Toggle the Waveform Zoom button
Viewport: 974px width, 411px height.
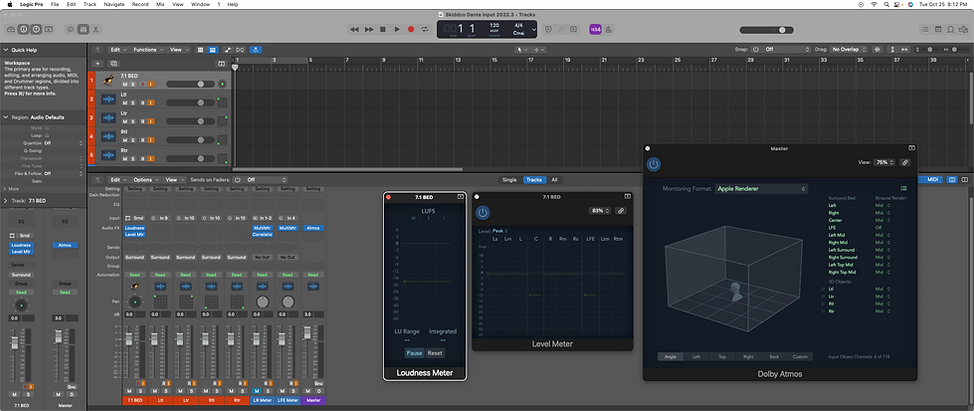coord(877,49)
